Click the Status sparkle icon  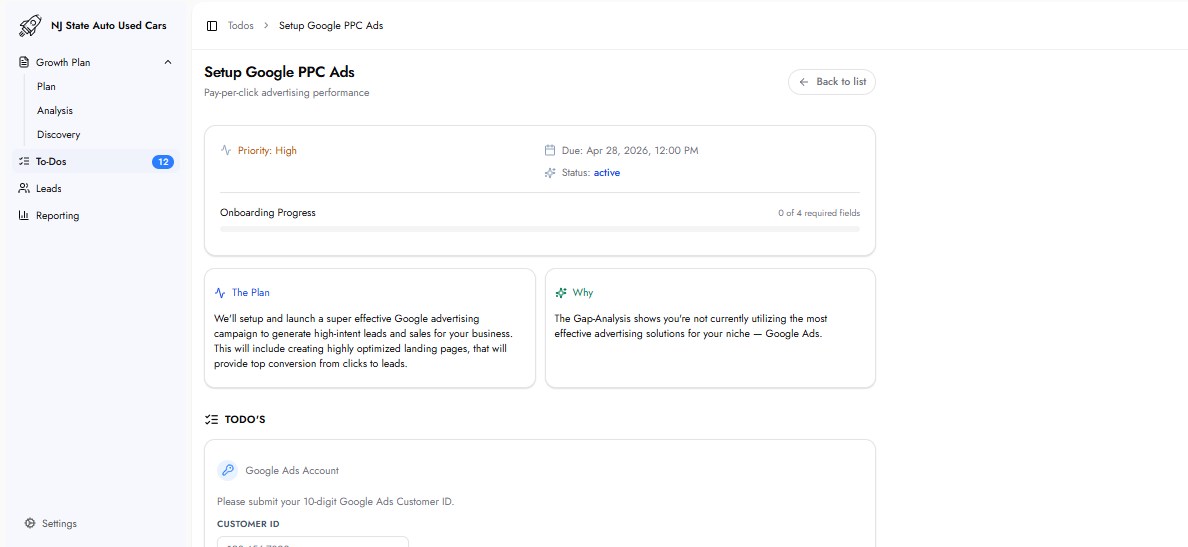tap(550, 173)
